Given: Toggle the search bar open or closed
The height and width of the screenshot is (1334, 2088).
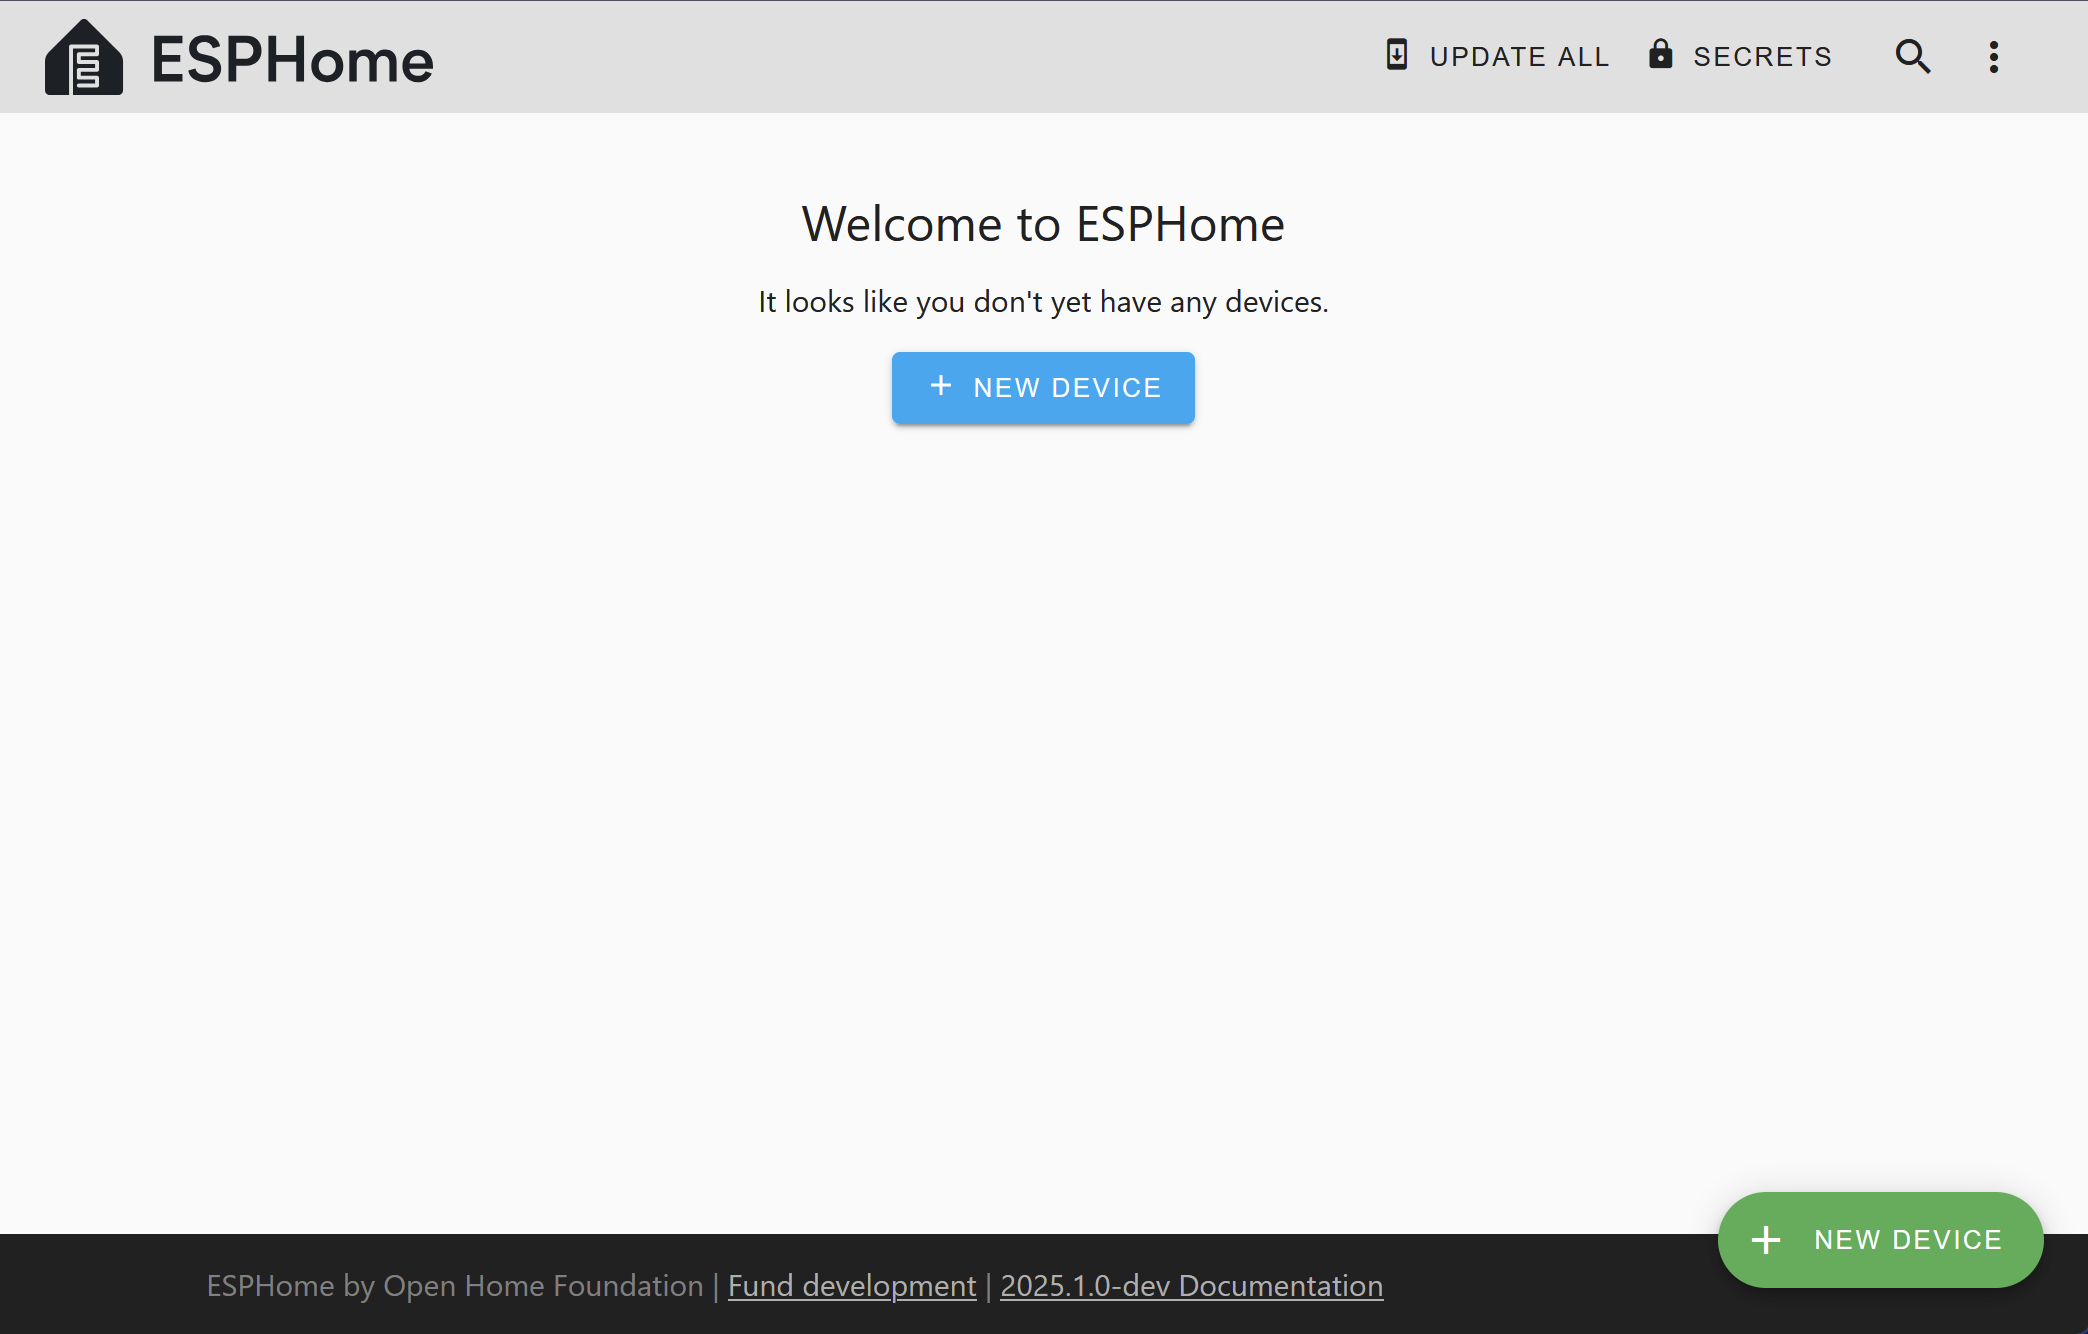Looking at the screenshot, I should (1913, 56).
